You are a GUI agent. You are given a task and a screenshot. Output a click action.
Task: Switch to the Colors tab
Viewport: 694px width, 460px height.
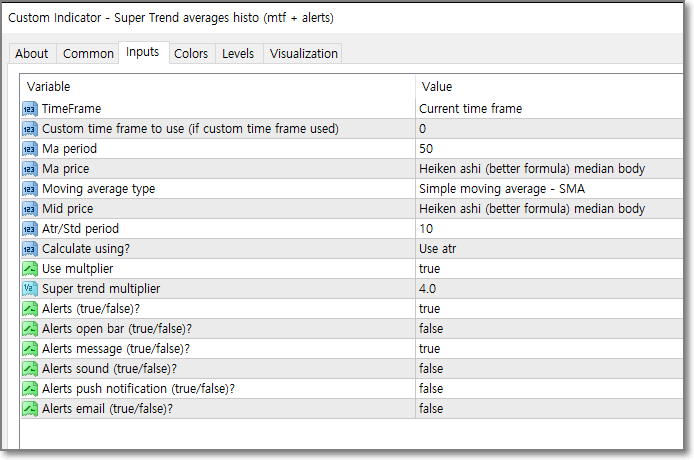tap(191, 54)
